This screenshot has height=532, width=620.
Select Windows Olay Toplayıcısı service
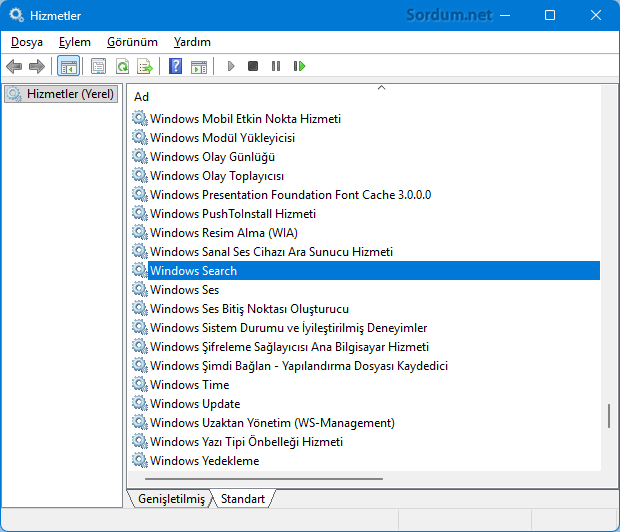[x=217, y=176]
